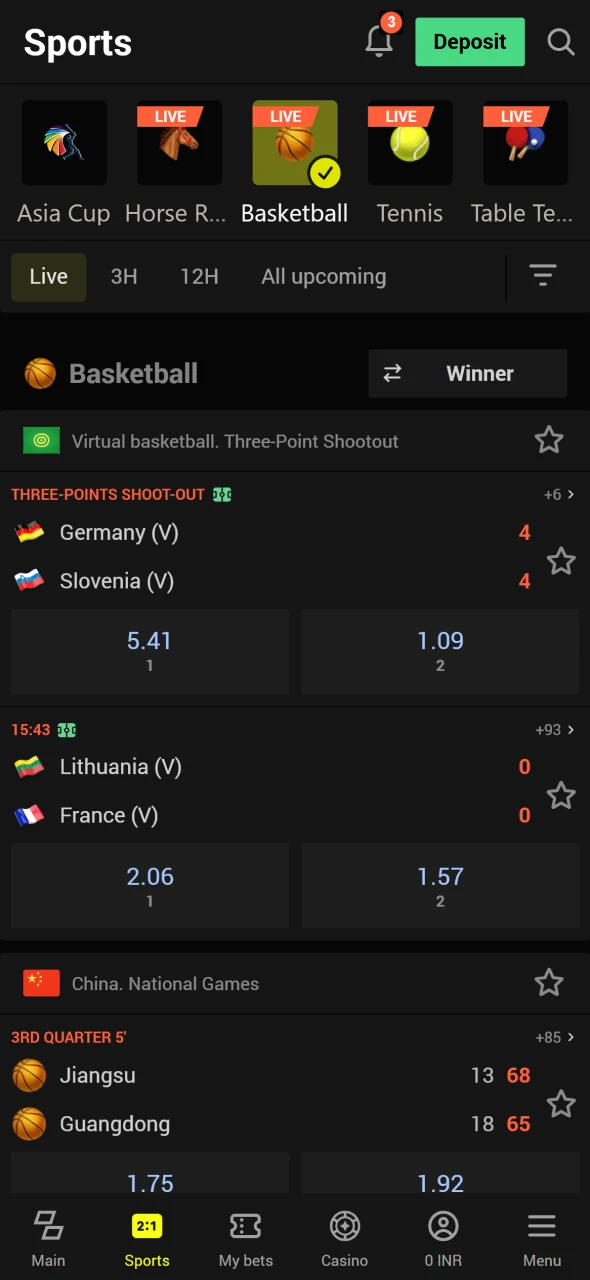Switch to the Tennis category

pyautogui.click(x=409, y=160)
